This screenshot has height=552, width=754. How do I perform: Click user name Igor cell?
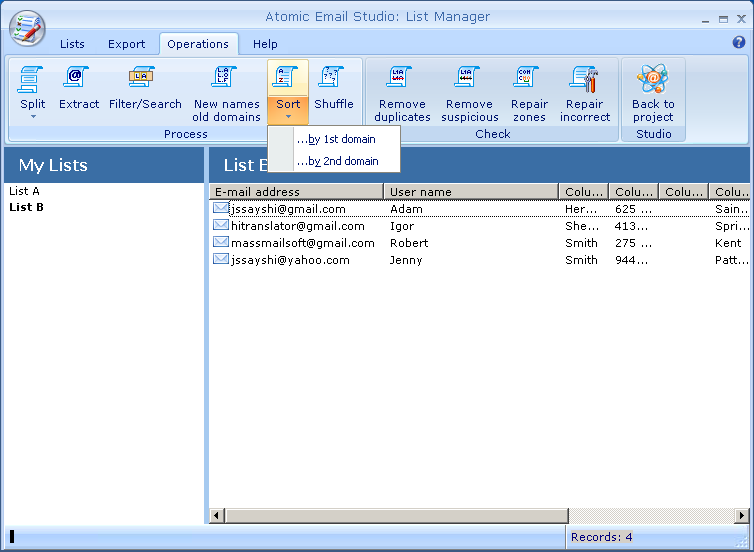(402, 226)
